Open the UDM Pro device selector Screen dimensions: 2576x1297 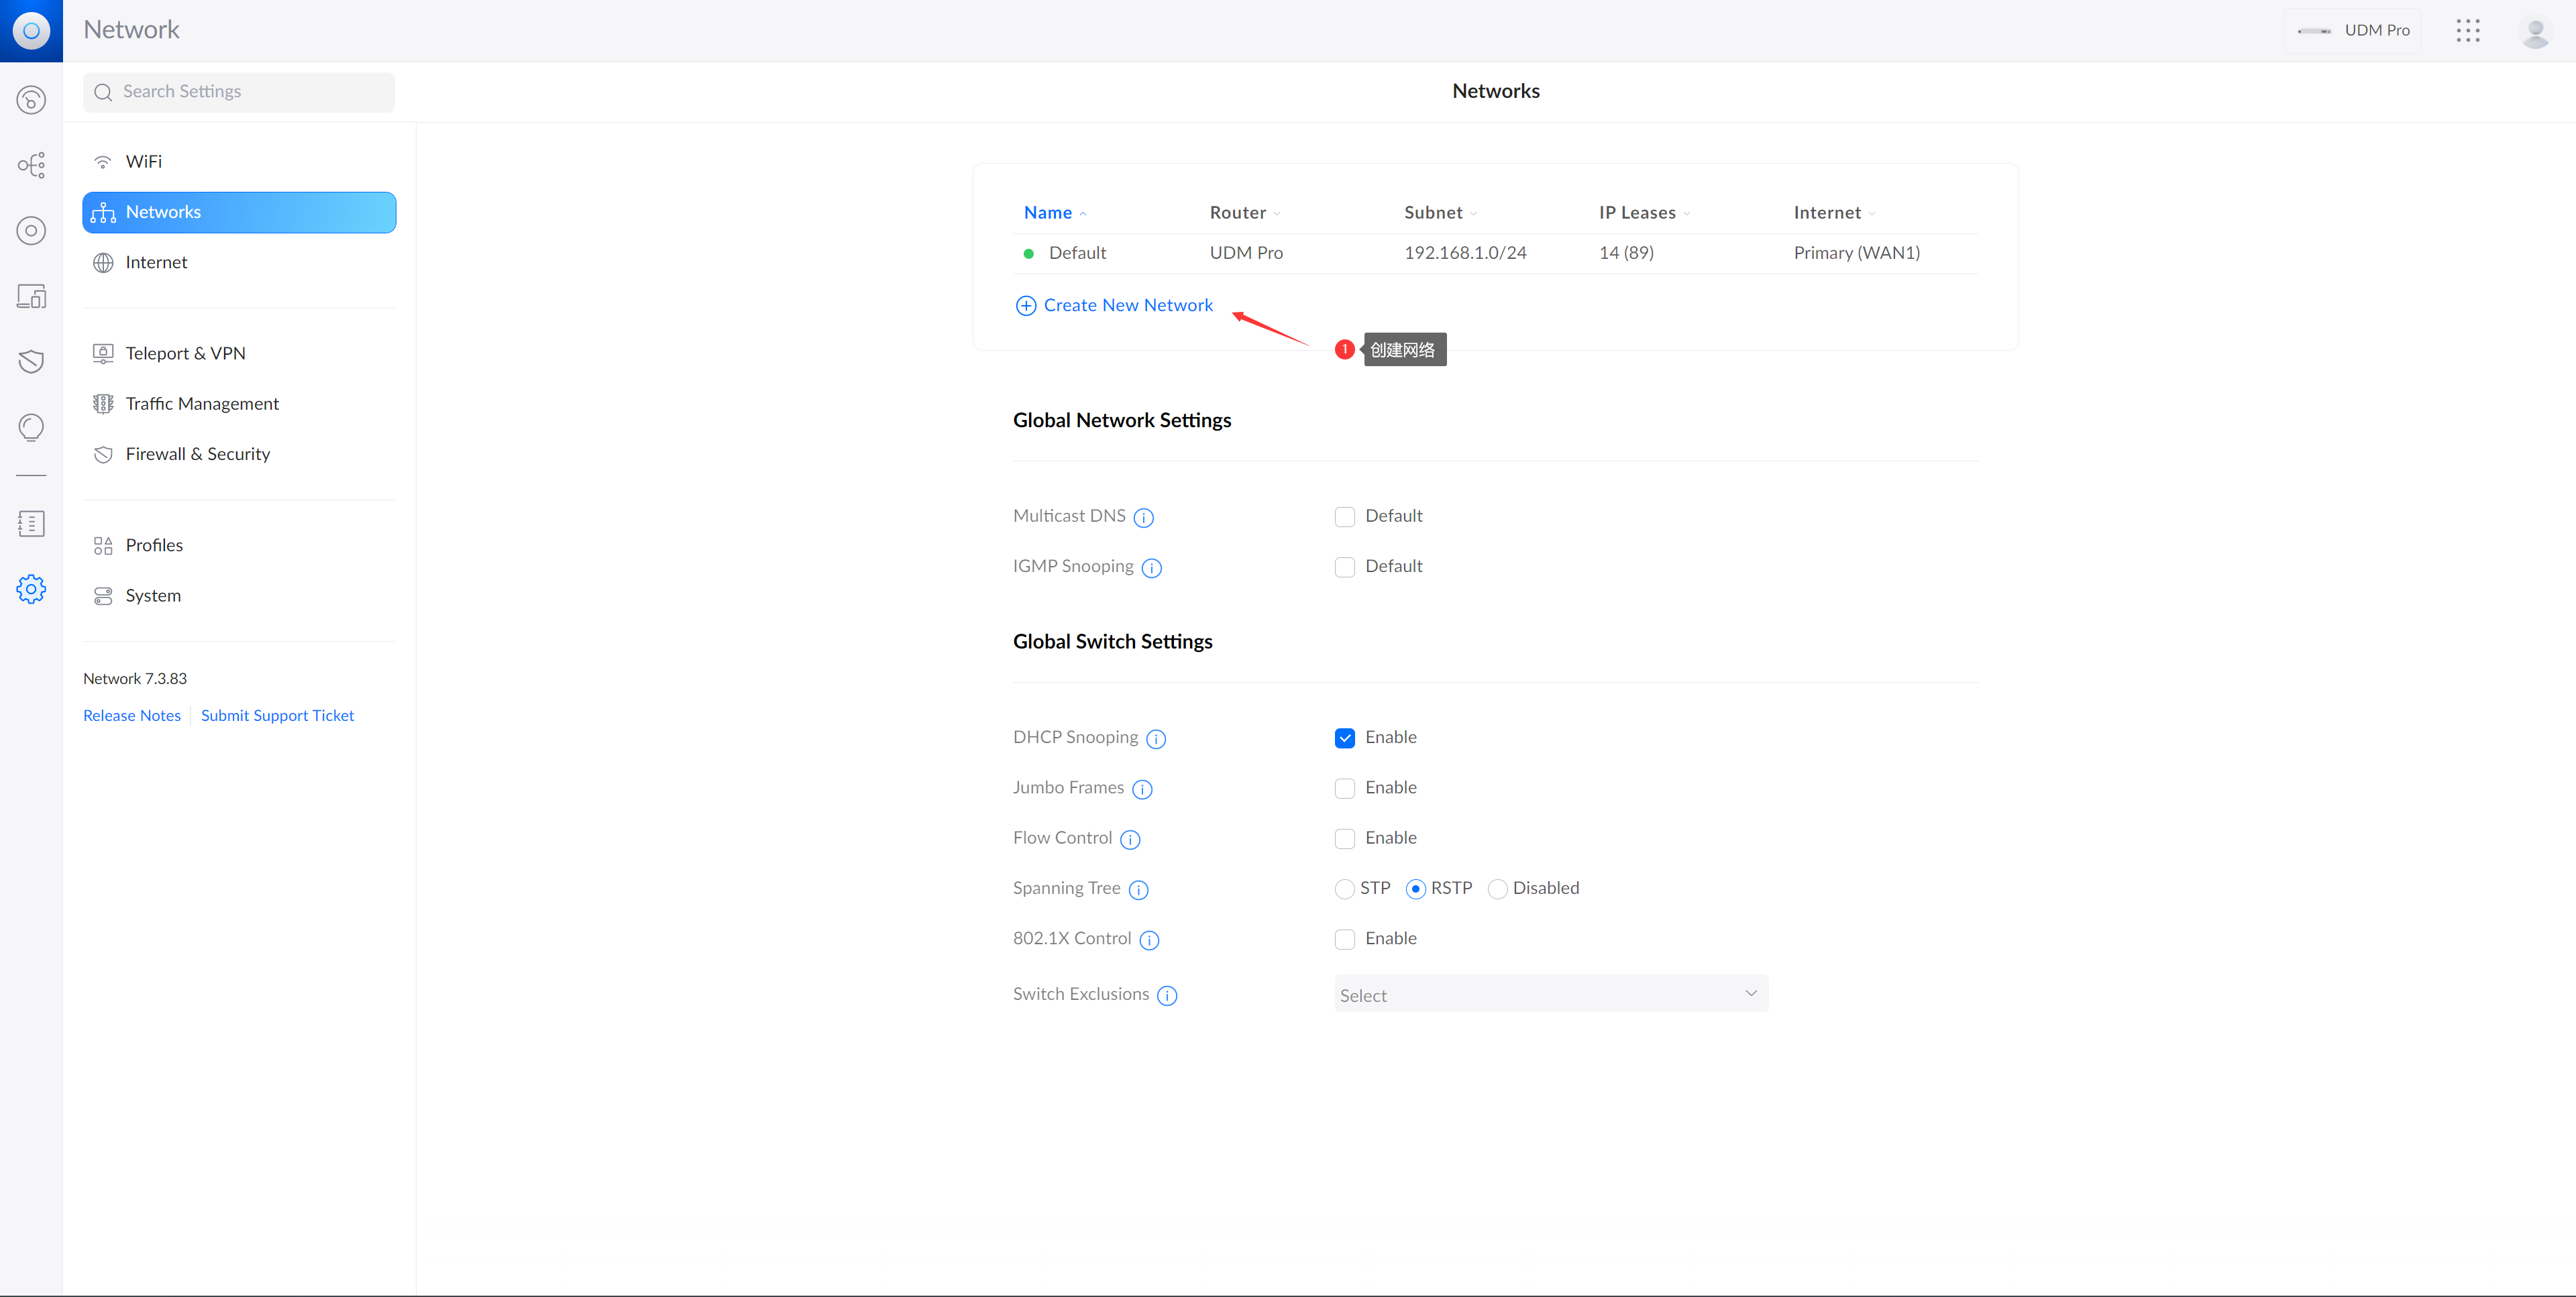pyautogui.click(x=2352, y=31)
